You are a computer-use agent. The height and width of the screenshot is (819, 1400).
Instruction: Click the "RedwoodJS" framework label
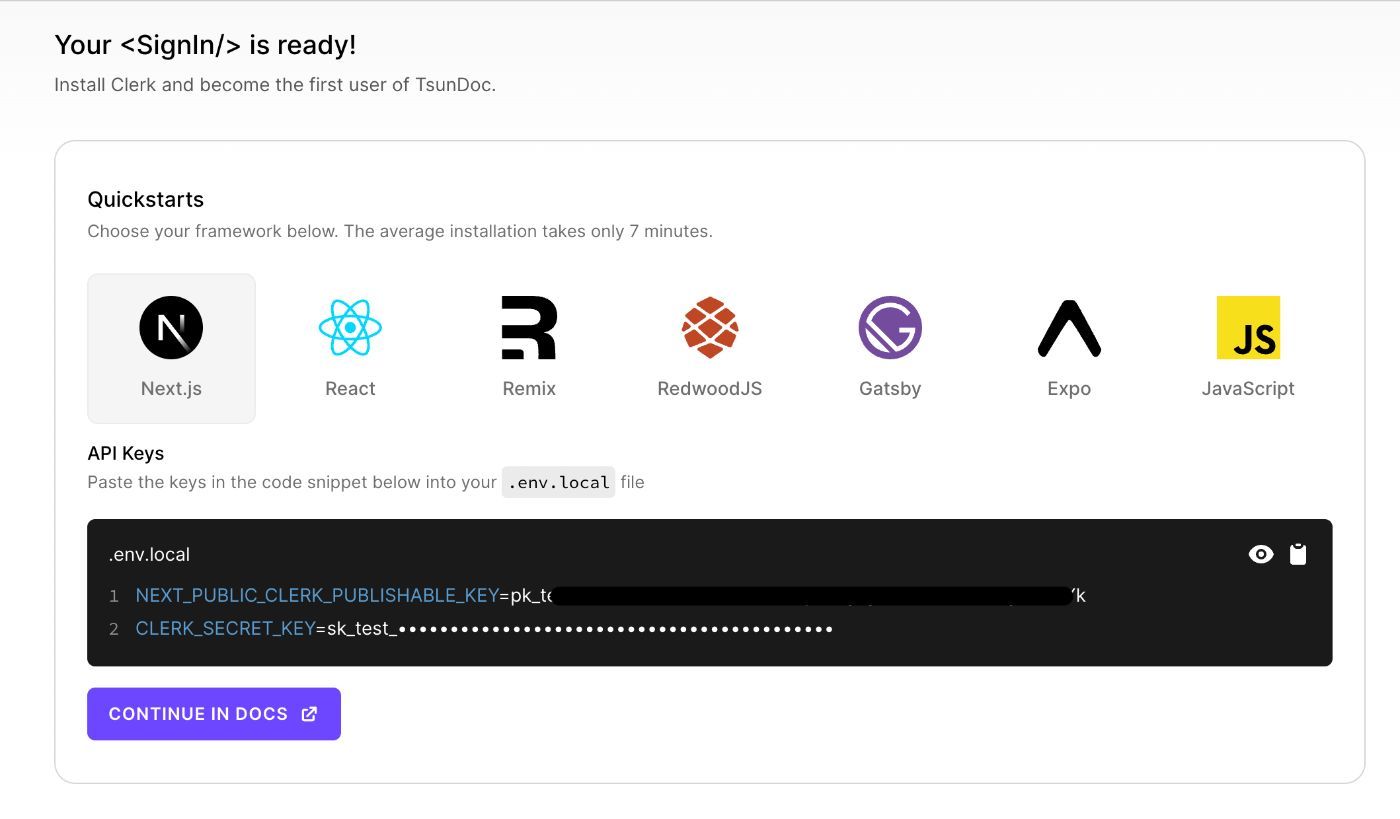(710, 389)
